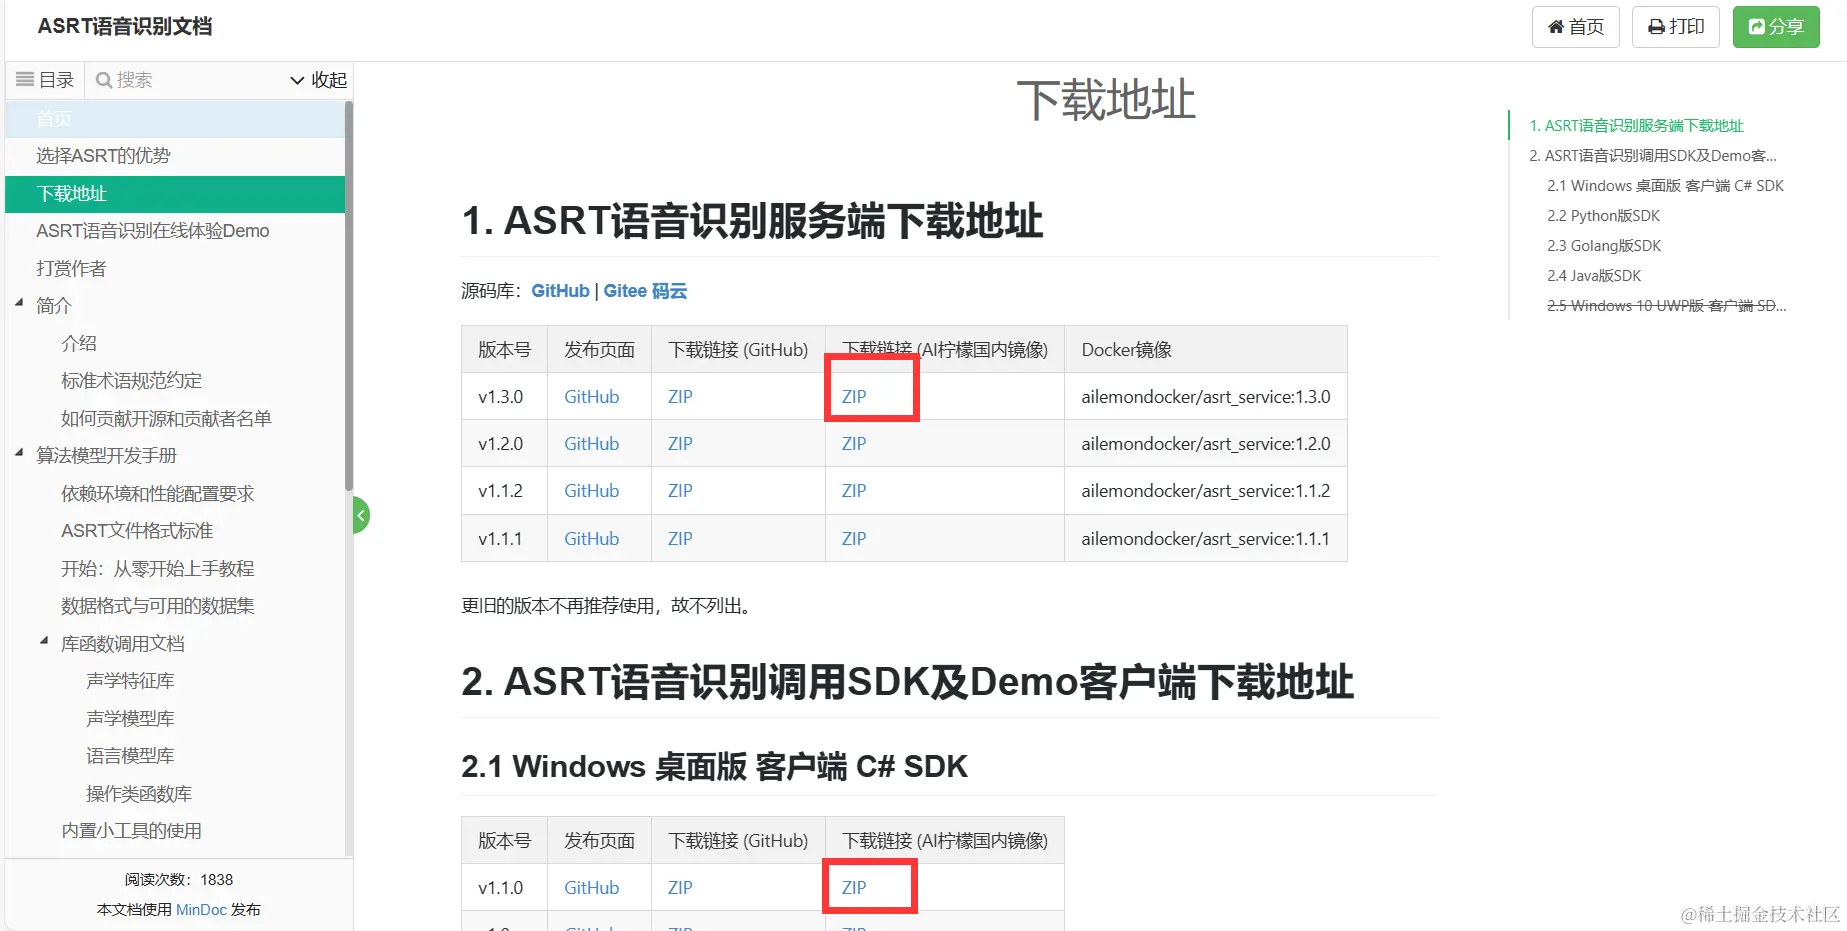Screen dimensions: 1847x931
Task: Click ailemondocker/asrt_service:1.1.1 Docker image text
Action: point(1206,539)
